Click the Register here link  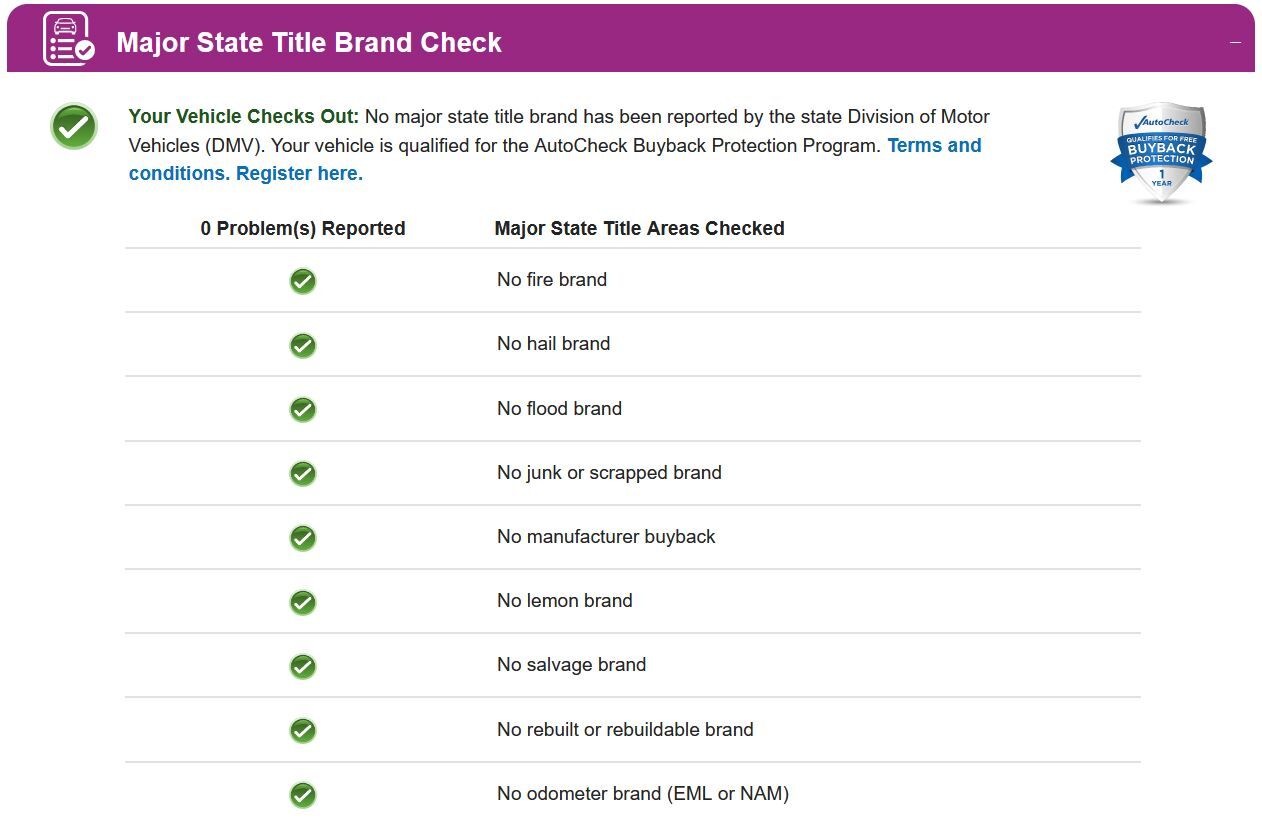pyautogui.click(x=299, y=174)
